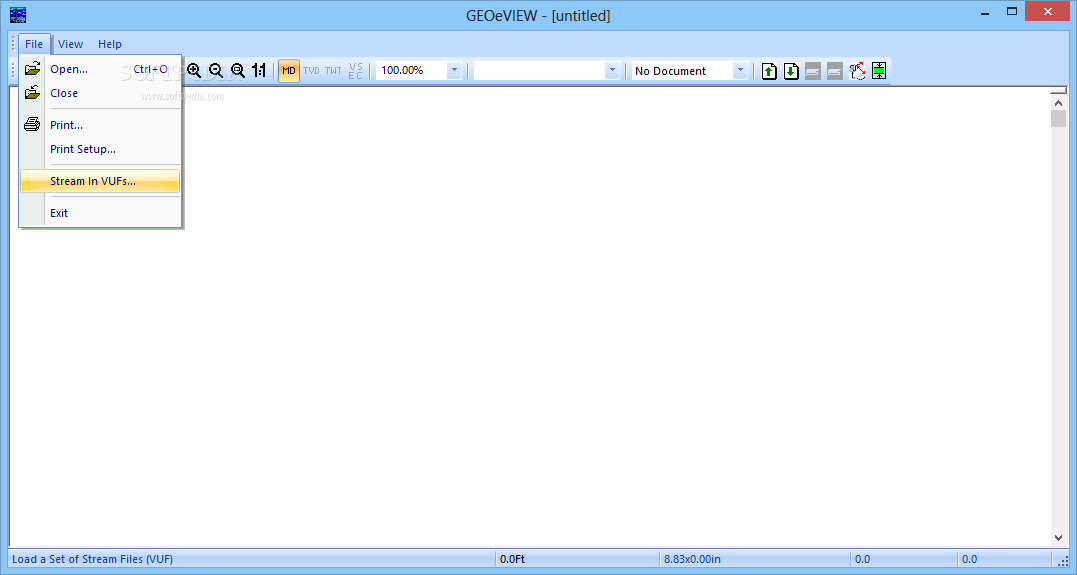
Task: Select Print Setup... menu entry
Action: [x=100, y=149]
